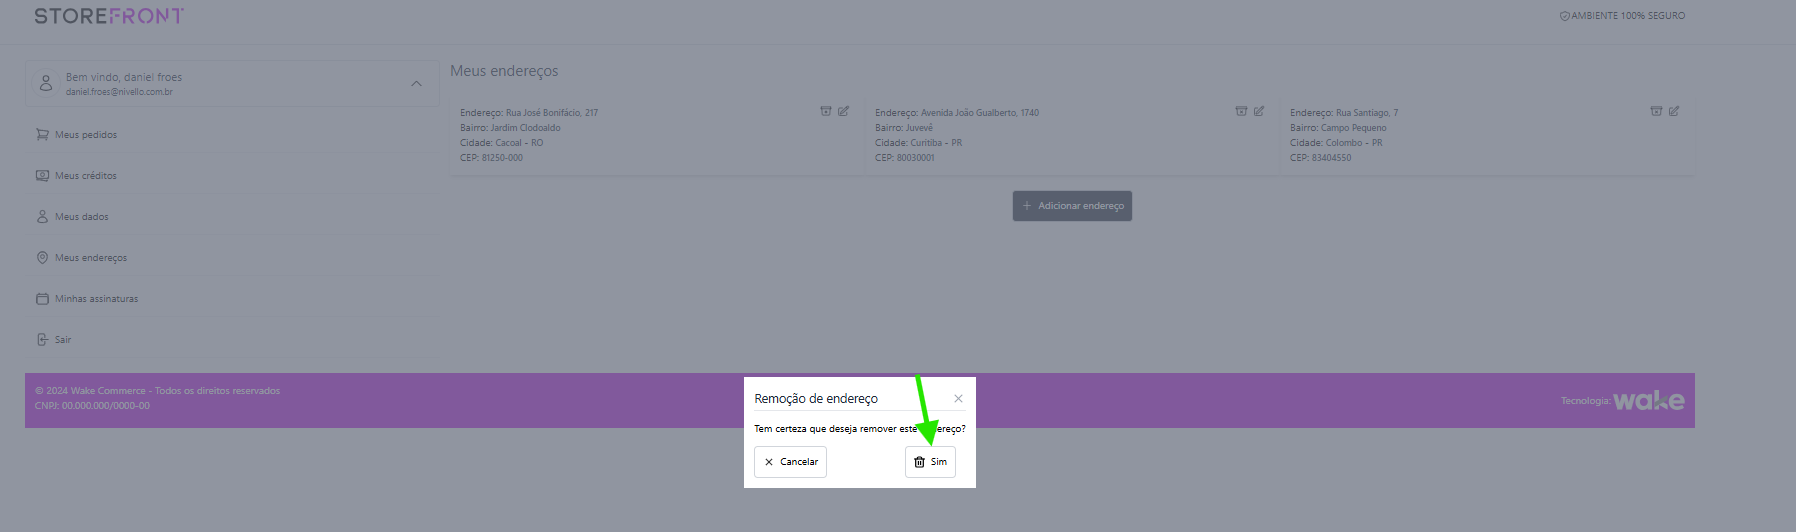Click the text Cidade: Colombo - PR
The height and width of the screenshot is (532, 1796).
point(1336,143)
